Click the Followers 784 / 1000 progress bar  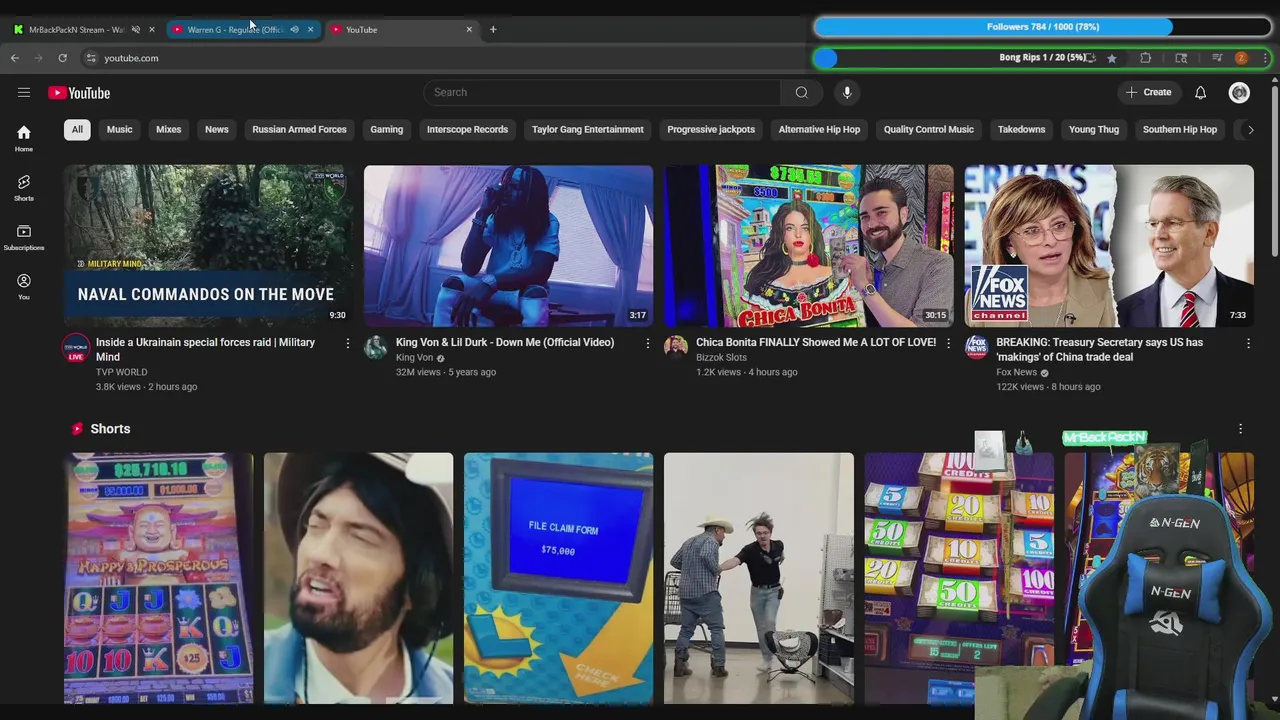pos(1042,27)
